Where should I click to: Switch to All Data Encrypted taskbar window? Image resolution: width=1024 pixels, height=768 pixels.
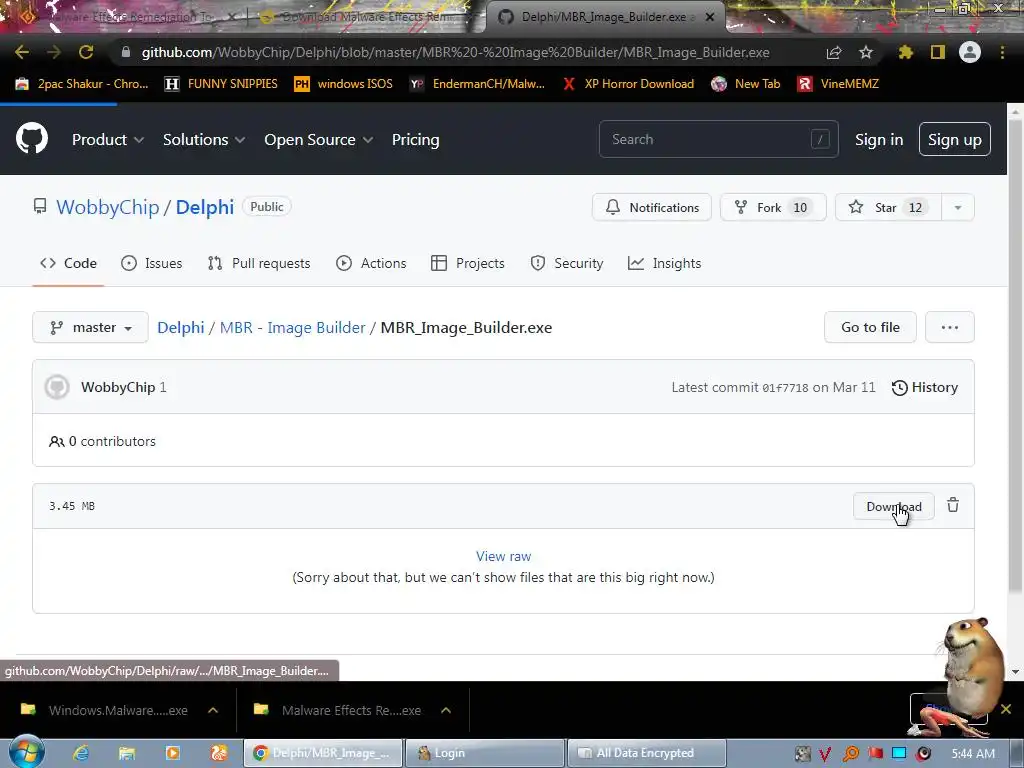[647, 753]
